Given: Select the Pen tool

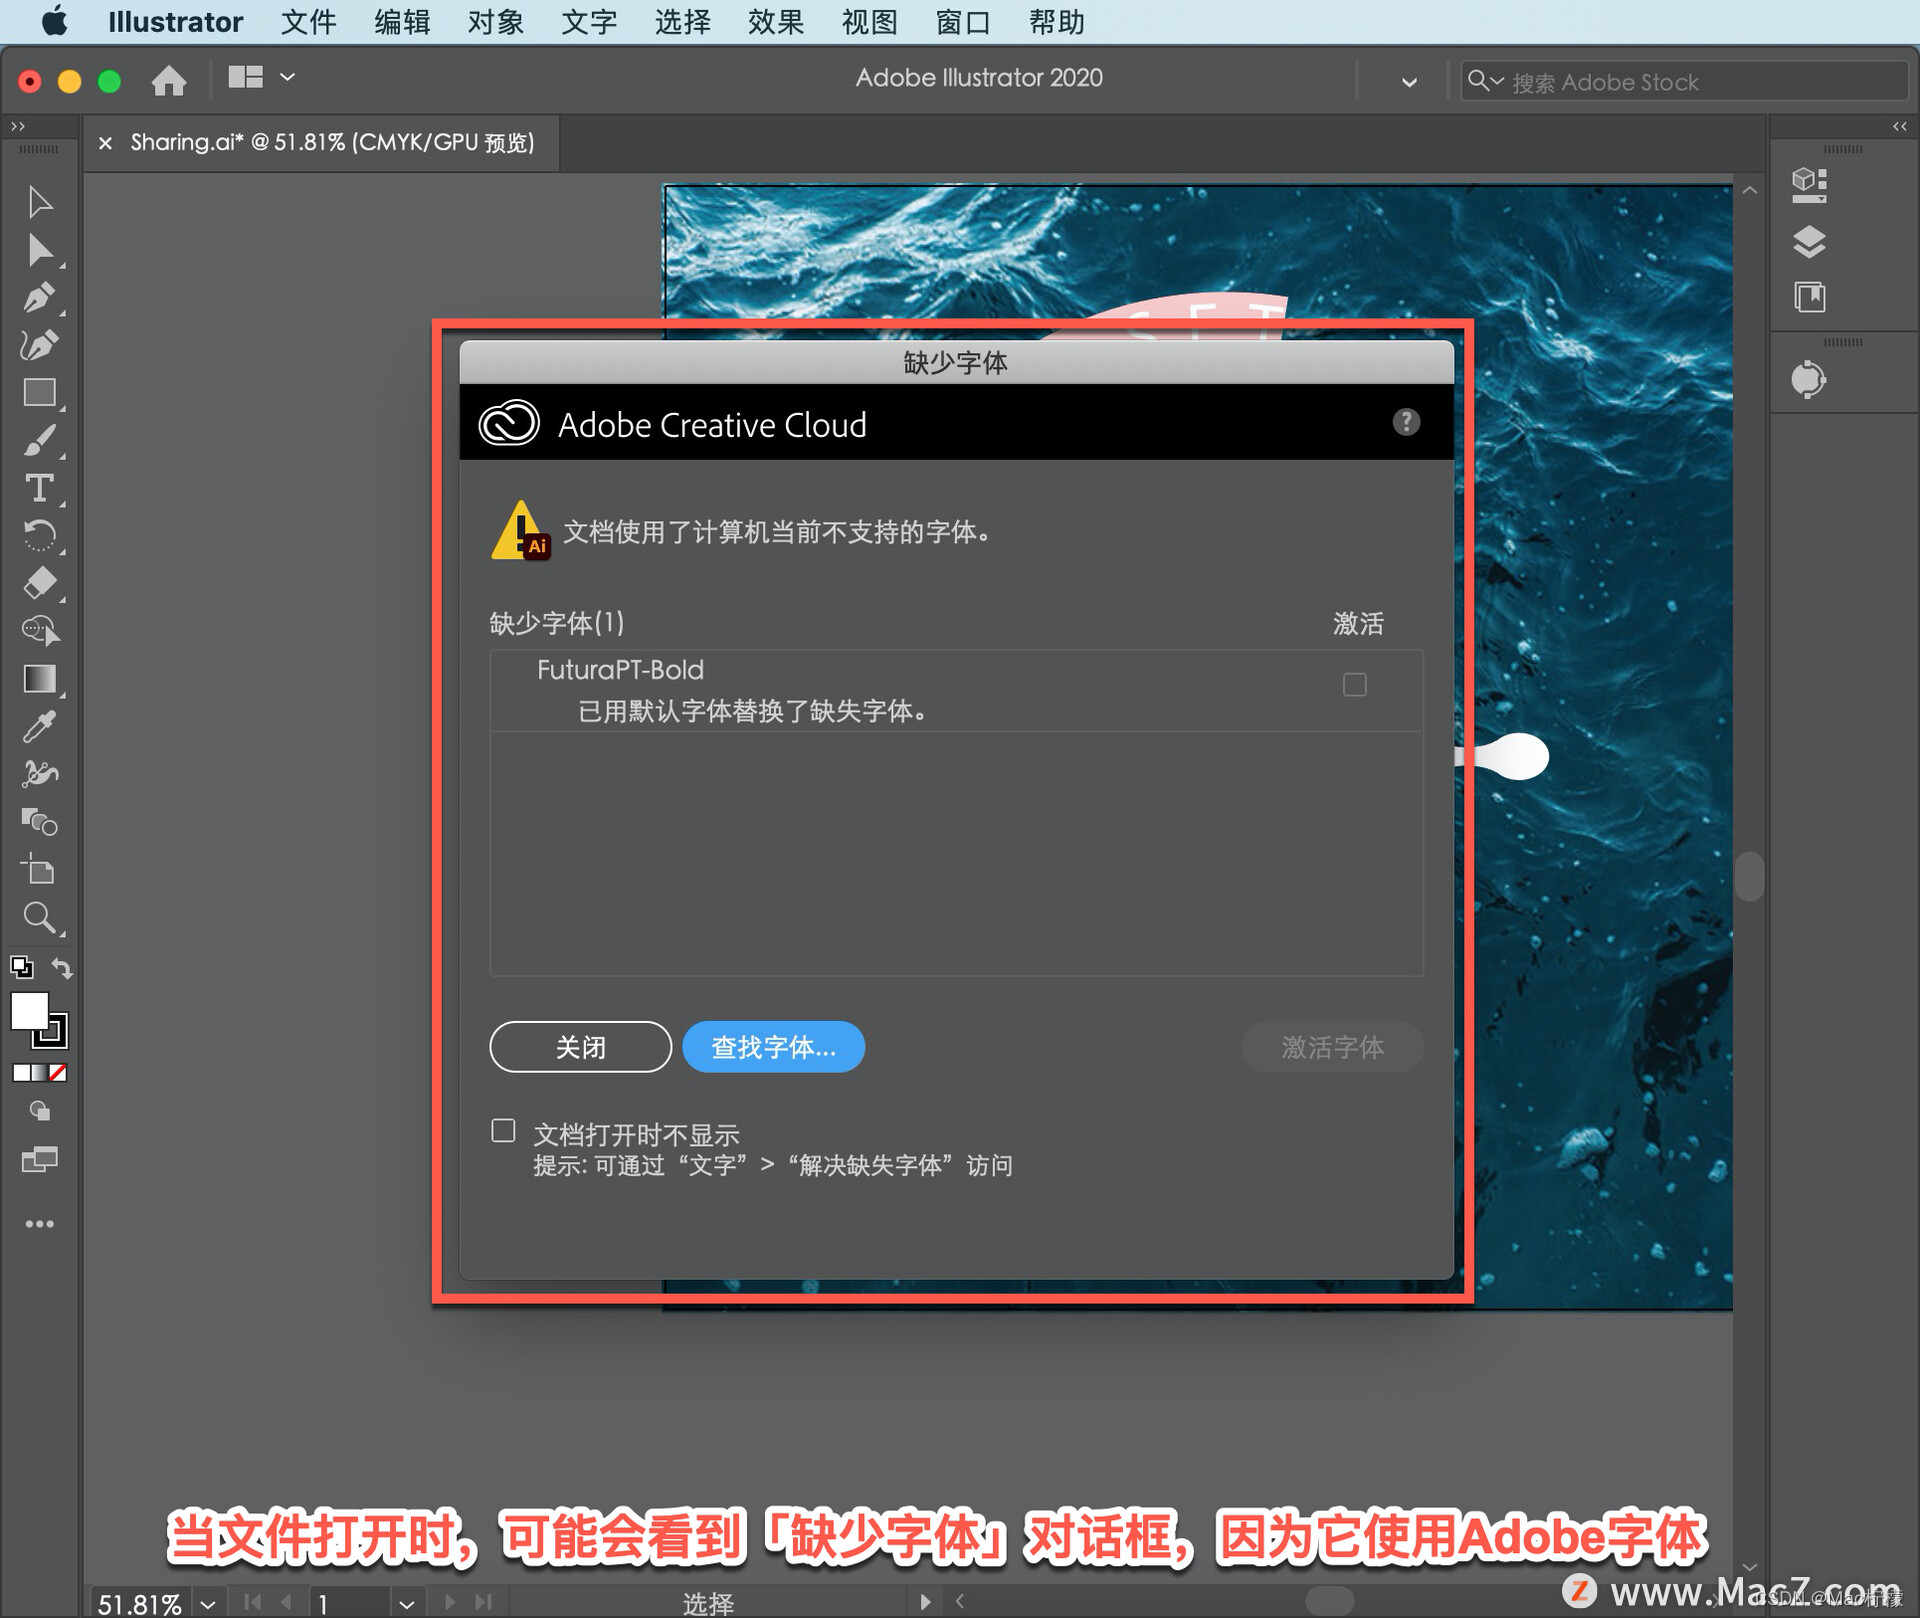Looking at the screenshot, I should click(x=39, y=298).
